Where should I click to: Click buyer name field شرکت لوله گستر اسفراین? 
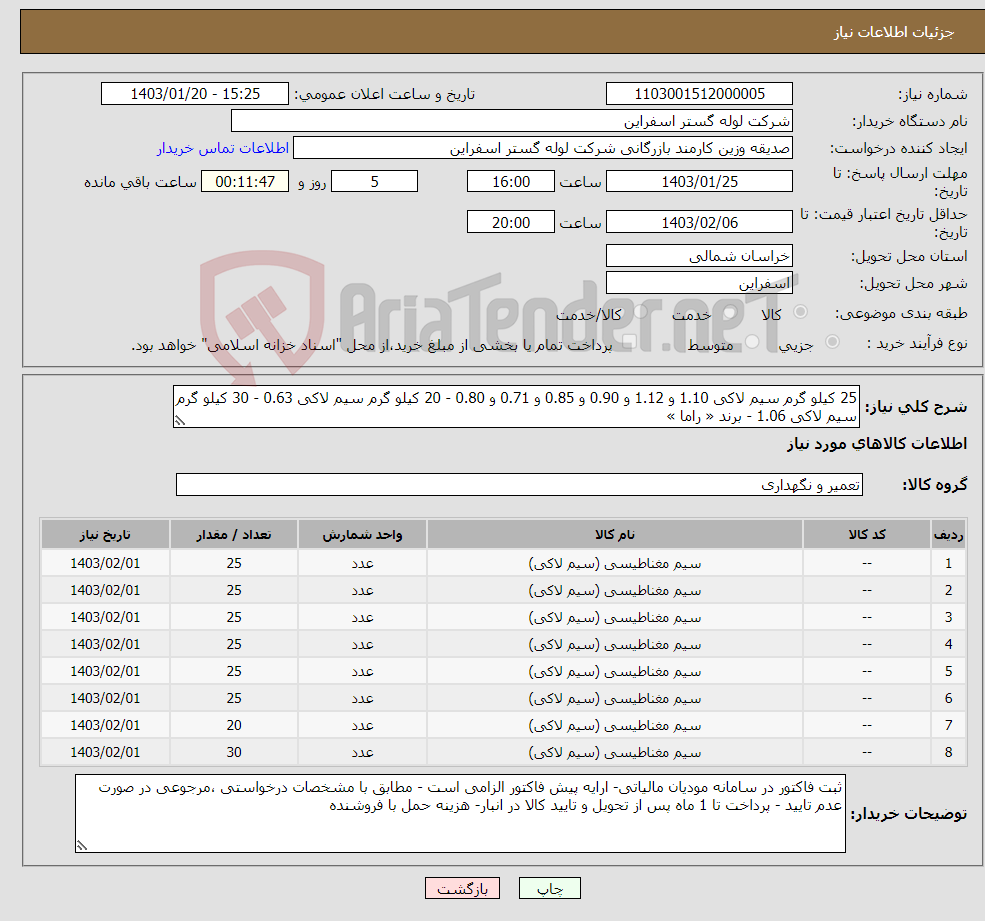pos(511,121)
